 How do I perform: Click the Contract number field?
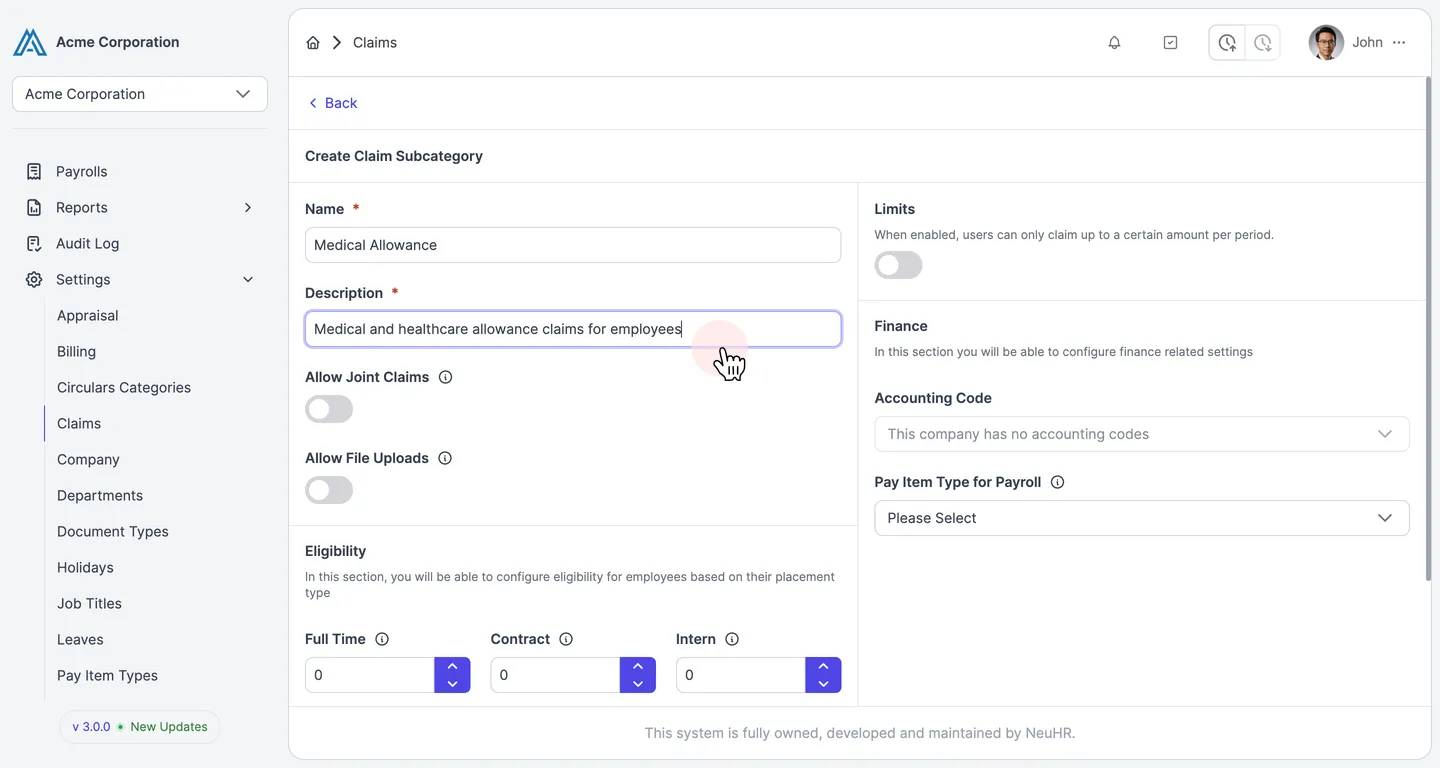(x=555, y=675)
